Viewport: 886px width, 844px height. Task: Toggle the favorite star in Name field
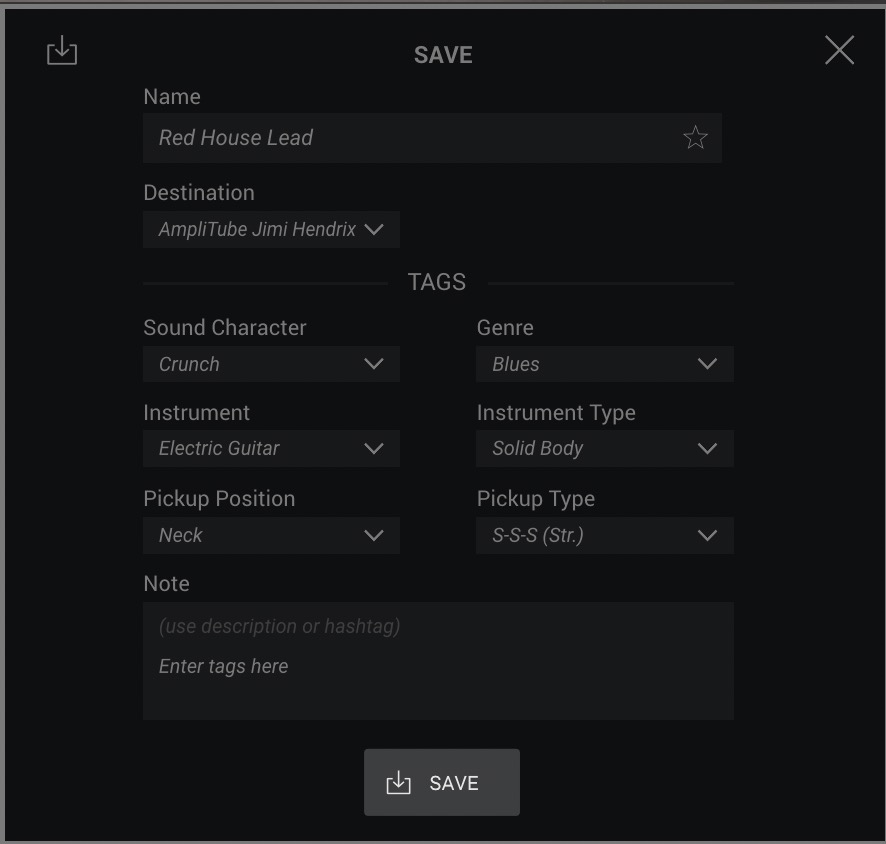(x=695, y=137)
